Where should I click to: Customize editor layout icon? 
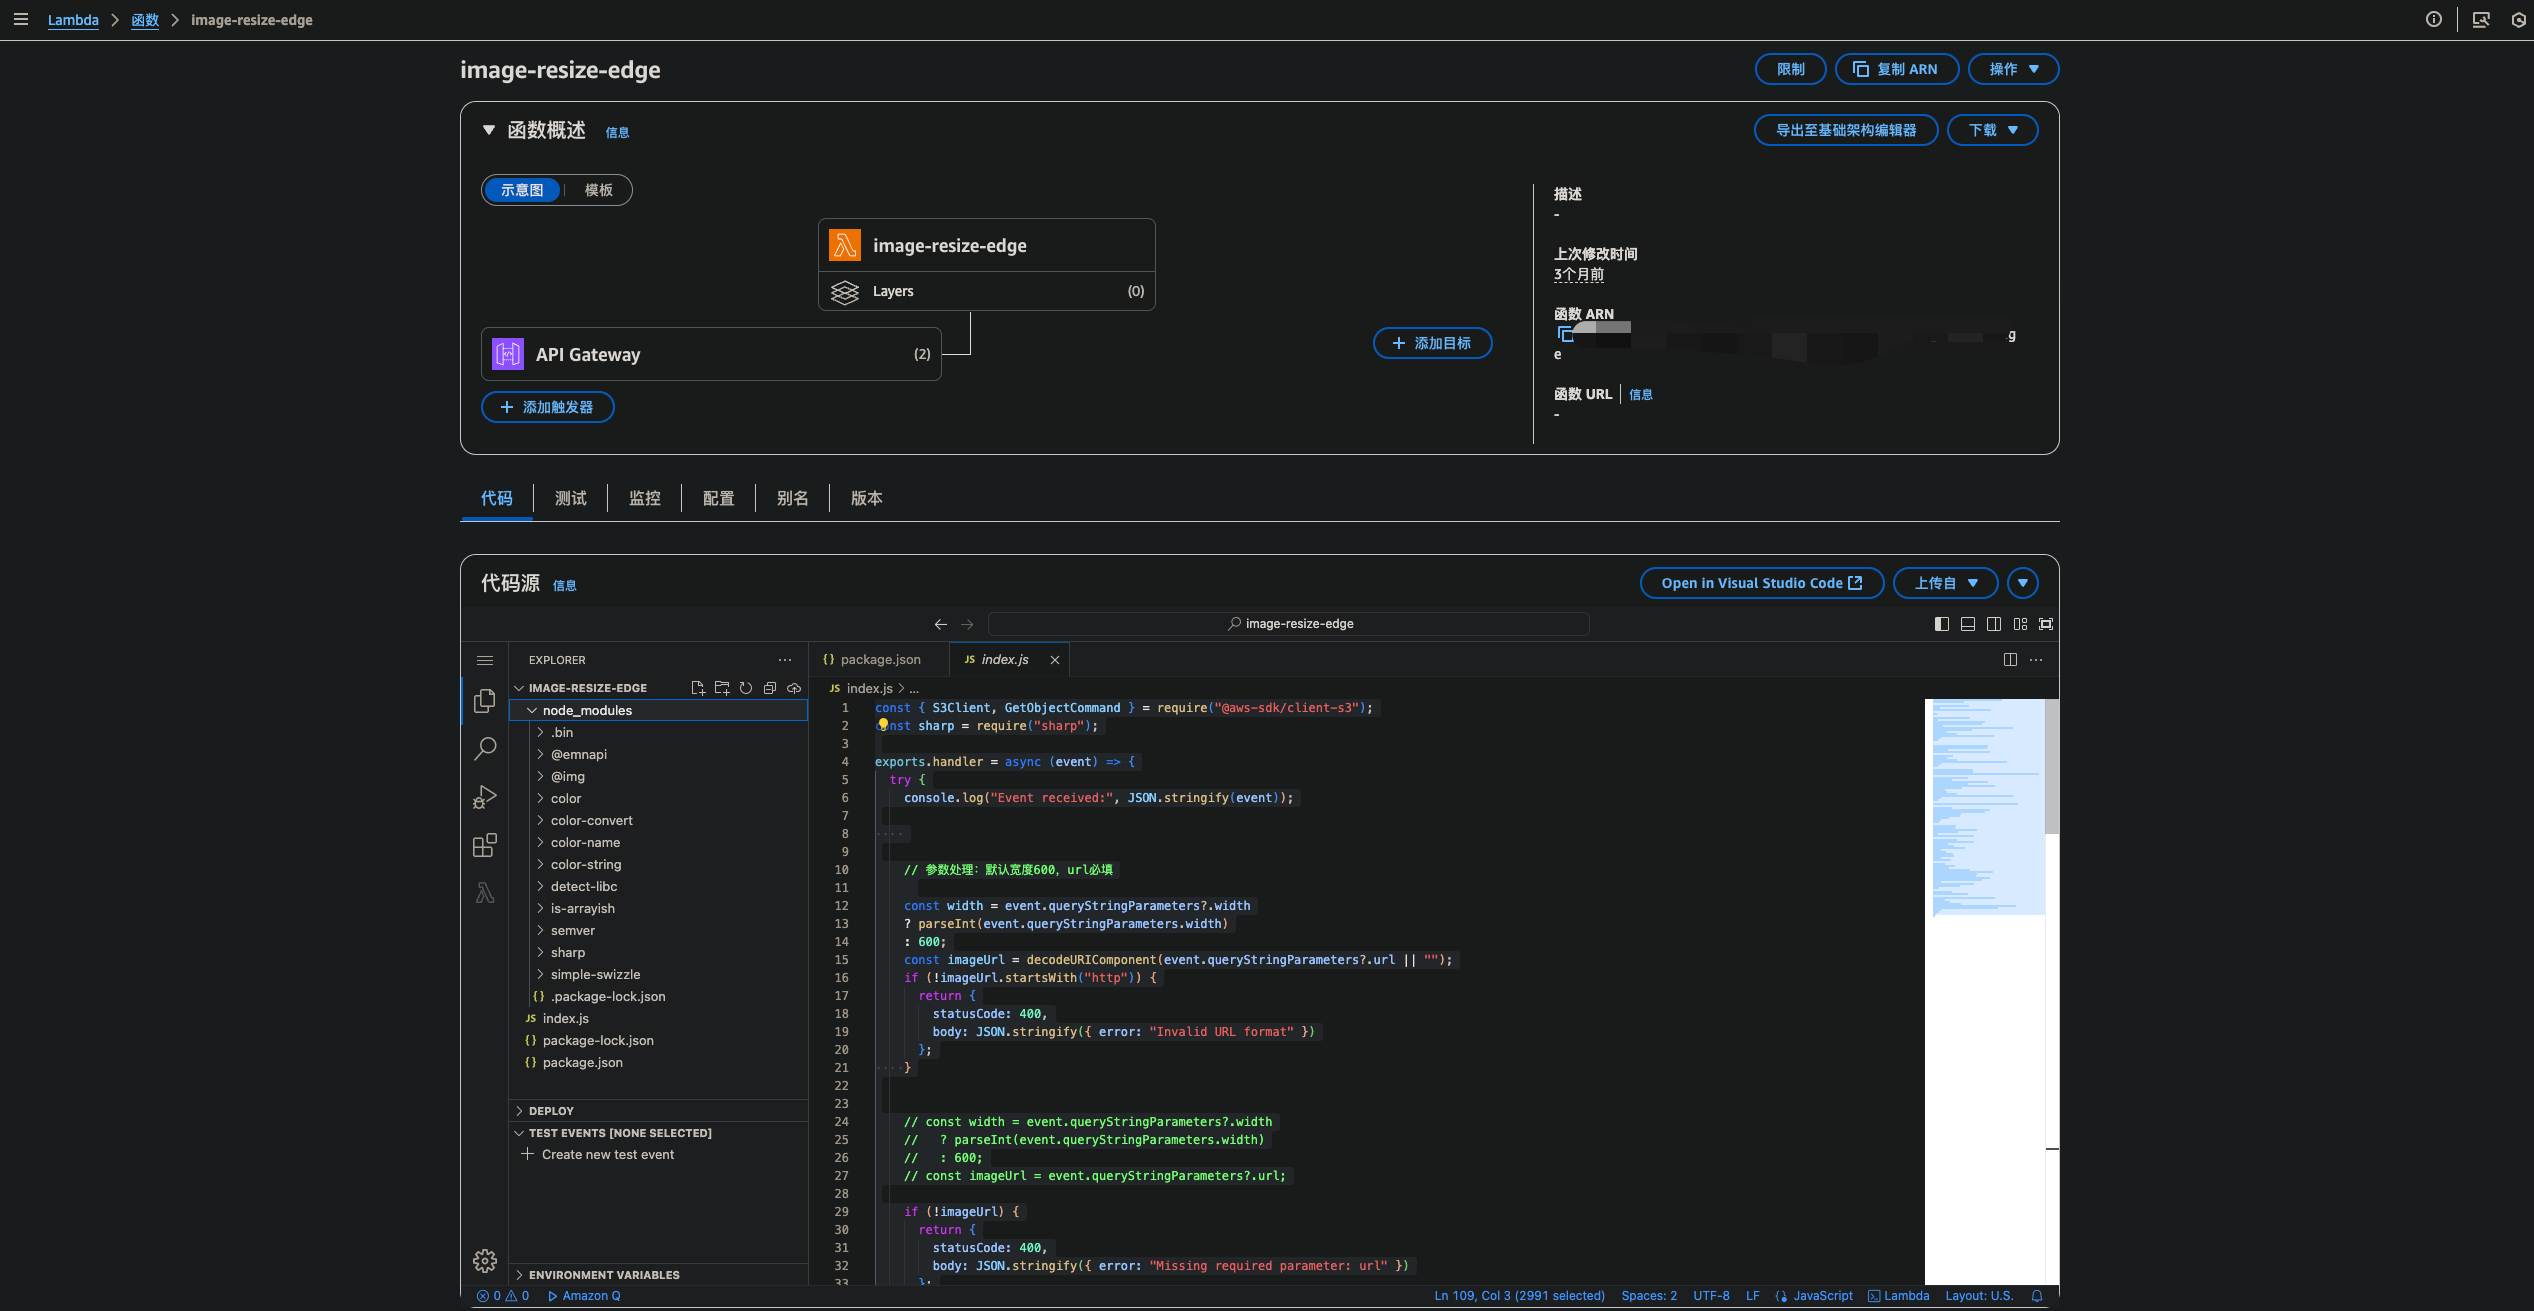2020,624
